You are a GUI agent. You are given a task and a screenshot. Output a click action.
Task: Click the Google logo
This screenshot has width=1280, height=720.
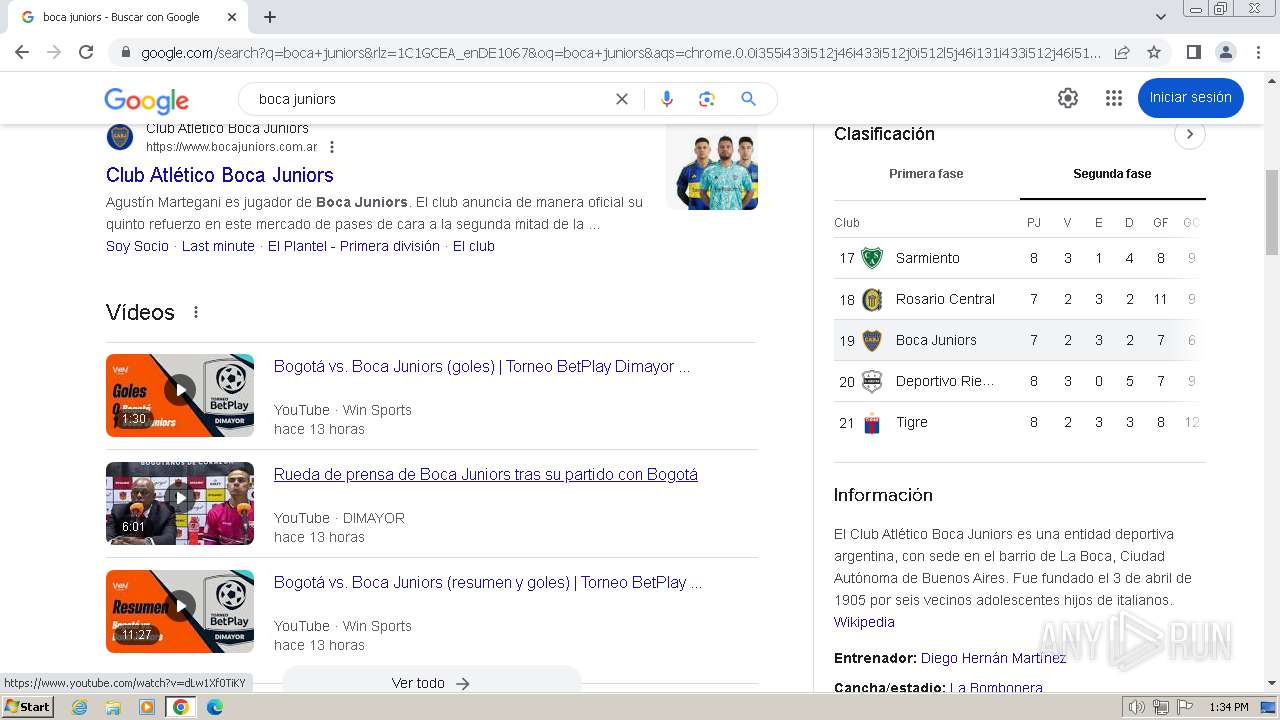(x=146, y=100)
